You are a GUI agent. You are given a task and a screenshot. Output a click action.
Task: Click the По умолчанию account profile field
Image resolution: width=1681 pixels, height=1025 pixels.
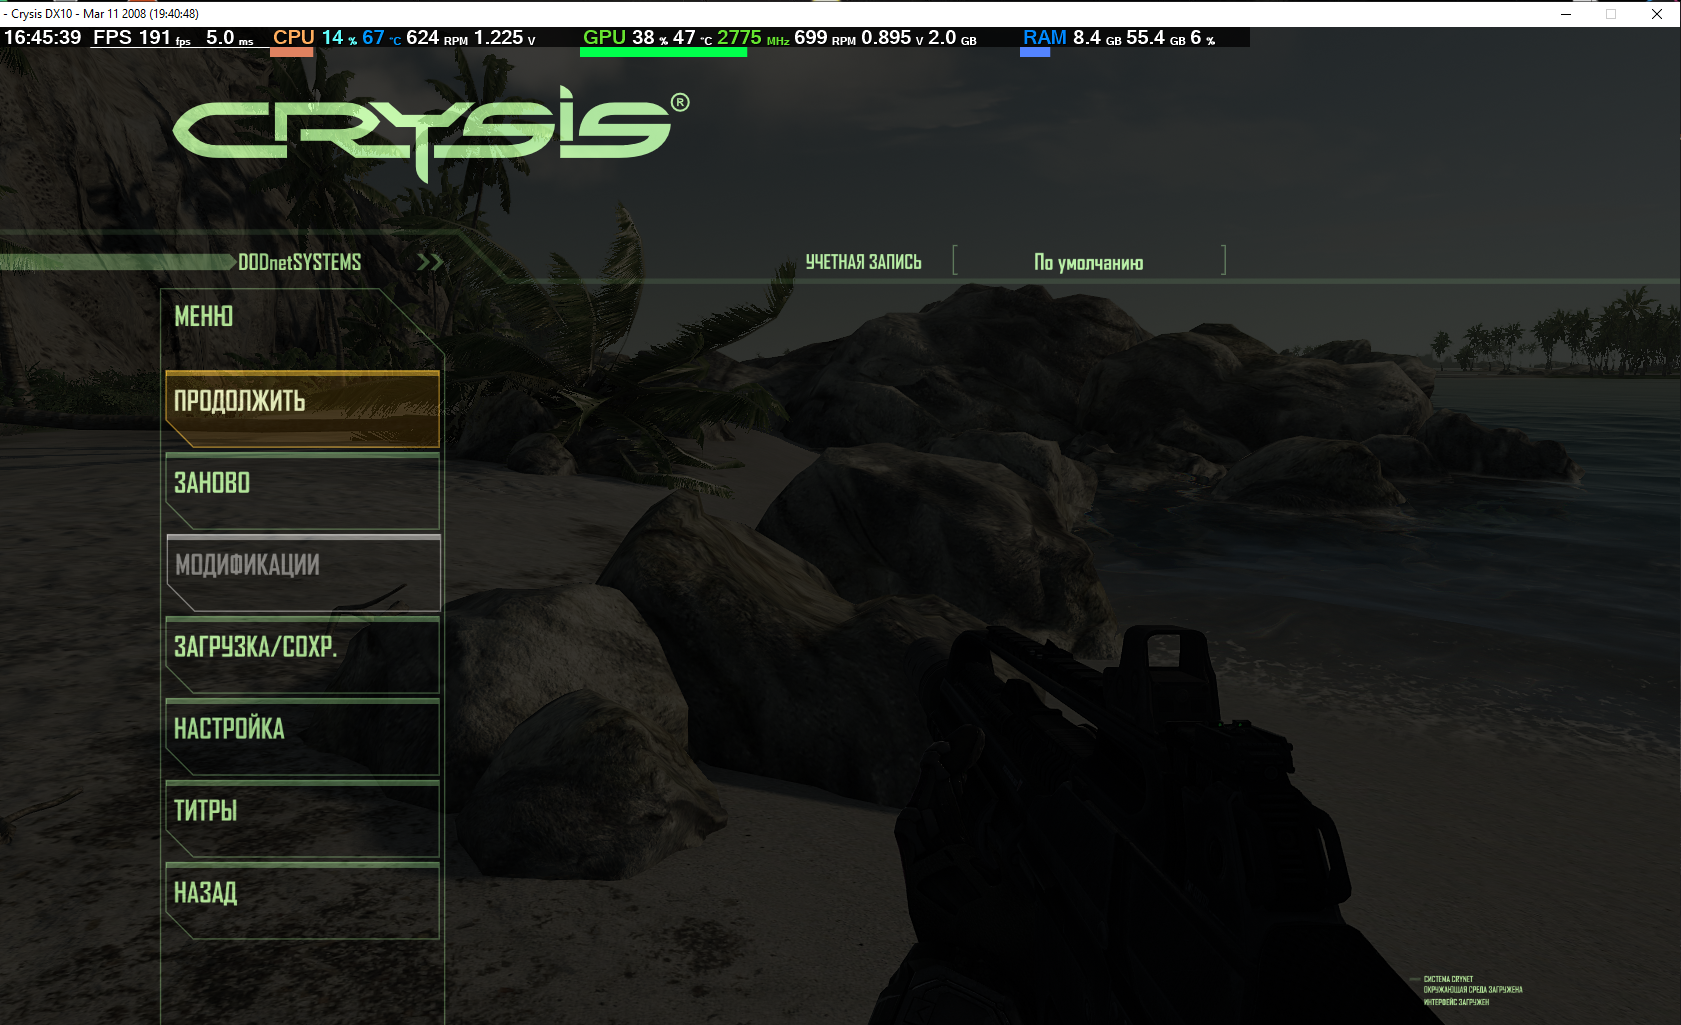(x=1089, y=261)
